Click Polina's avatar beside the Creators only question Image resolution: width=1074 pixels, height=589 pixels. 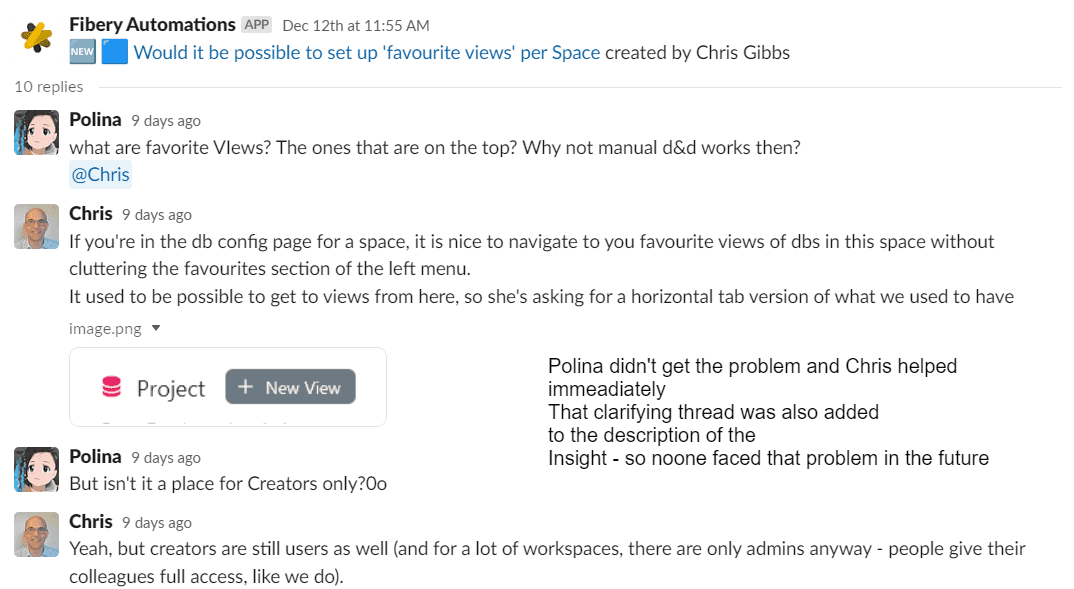point(37,470)
